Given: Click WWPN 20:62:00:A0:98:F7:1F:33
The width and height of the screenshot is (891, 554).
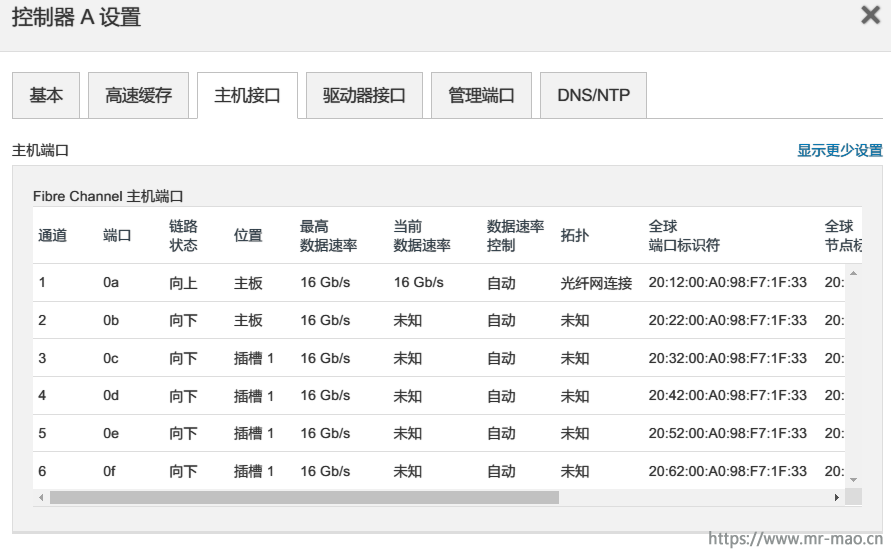Looking at the screenshot, I should 727,471.
